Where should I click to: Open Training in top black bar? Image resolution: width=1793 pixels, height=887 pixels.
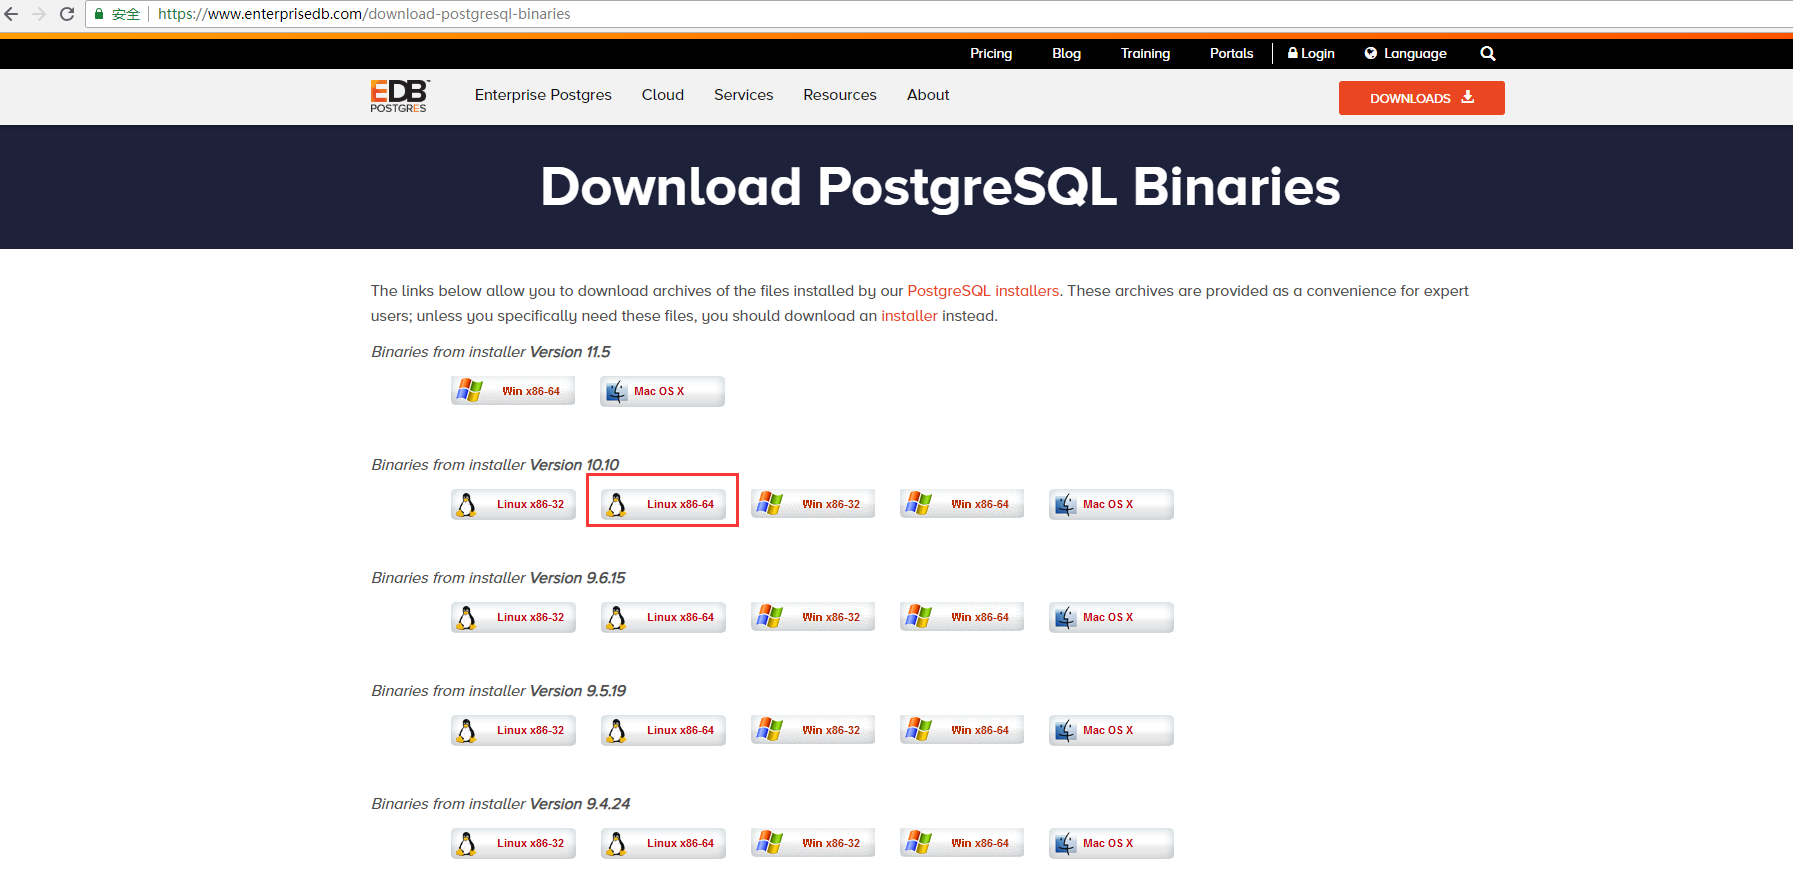1145,54
